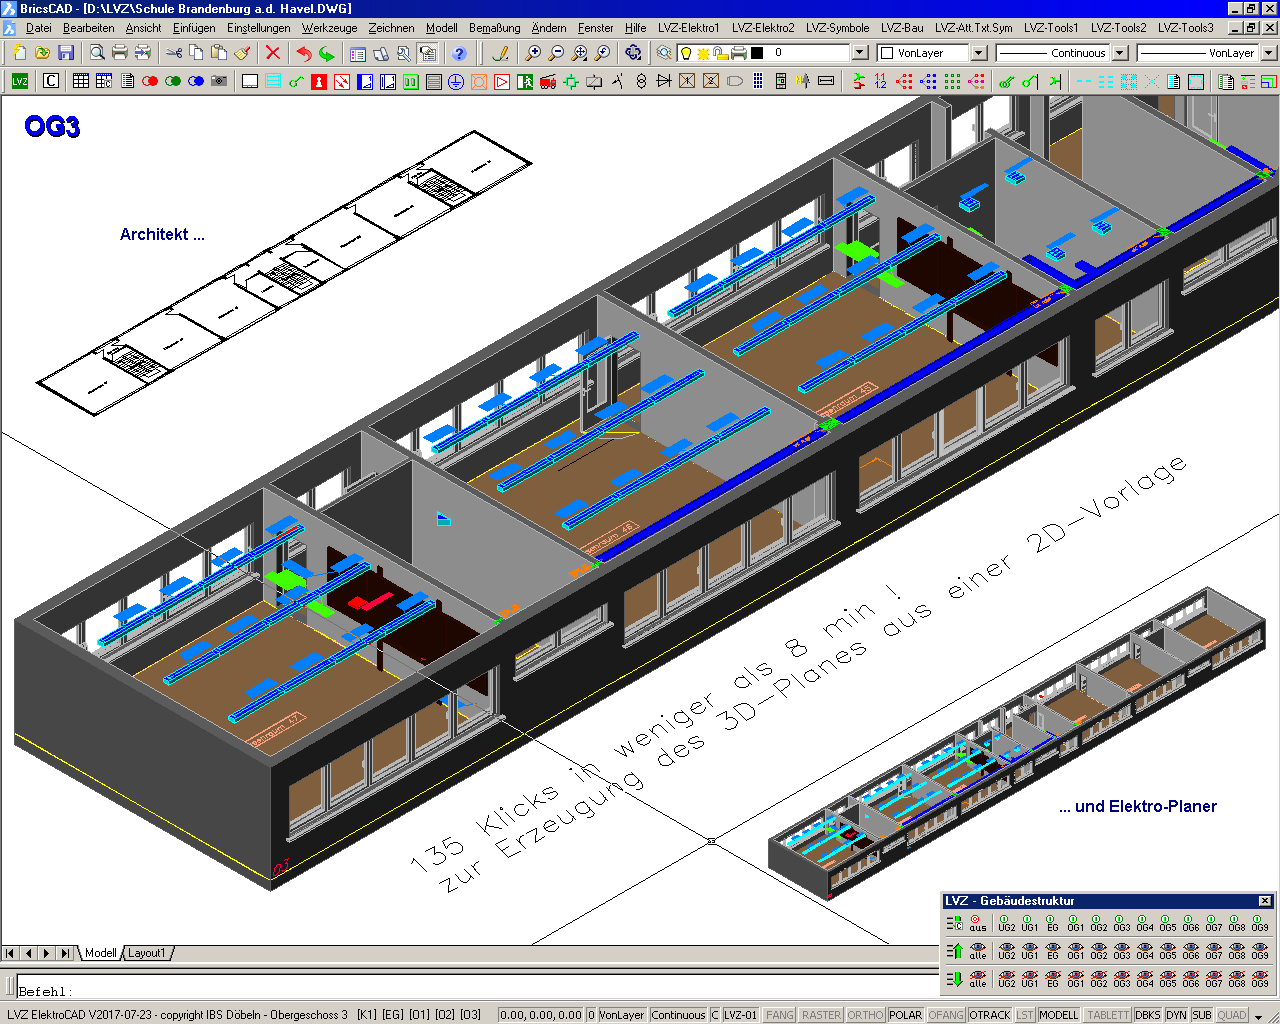Open status bar options arrow at far right
The height and width of the screenshot is (1024, 1280).
[1259, 1016]
